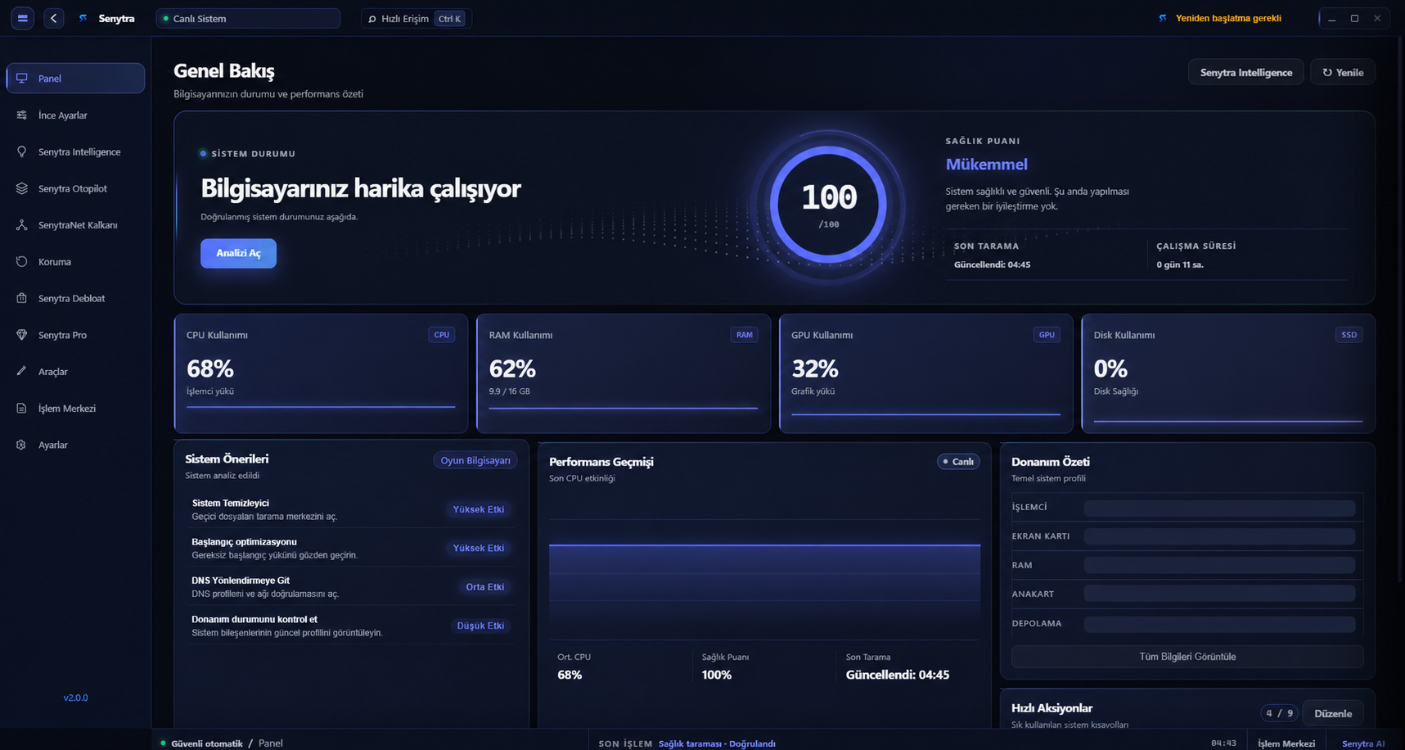Open the Panel page in sidebar
This screenshot has width=1405, height=750.
pyautogui.click(x=76, y=78)
